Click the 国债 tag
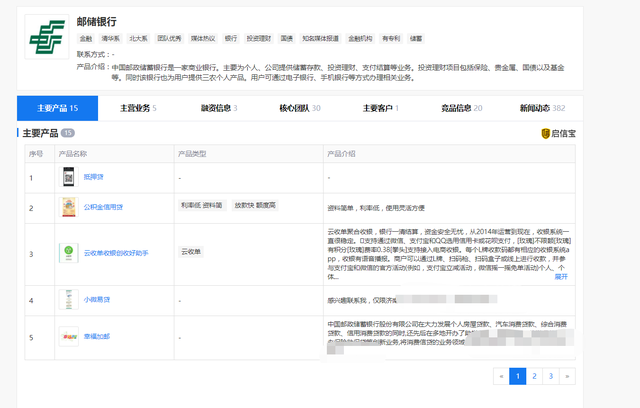This screenshot has width=640, height=408. tap(287, 38)
